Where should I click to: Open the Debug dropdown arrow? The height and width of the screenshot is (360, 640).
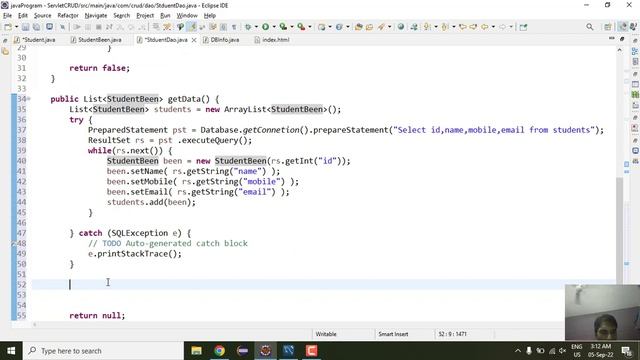tap(256, 27)
